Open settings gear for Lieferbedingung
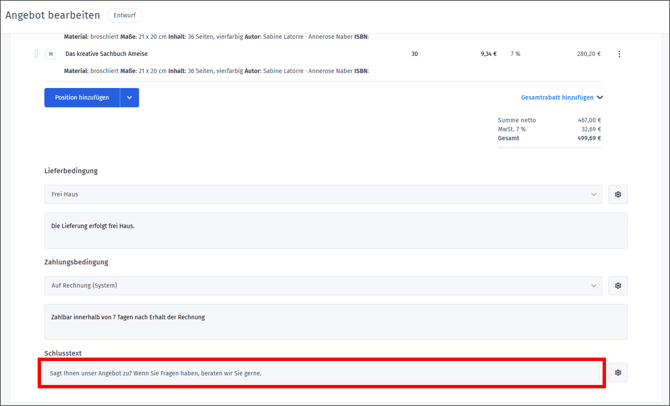Viewport: 670px width, 406px height. click(618, 194)
